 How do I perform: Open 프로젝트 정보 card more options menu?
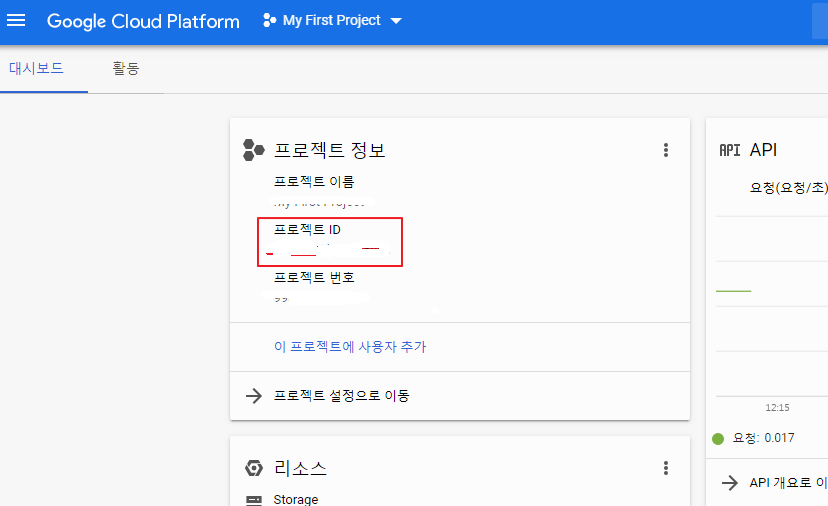666,150
